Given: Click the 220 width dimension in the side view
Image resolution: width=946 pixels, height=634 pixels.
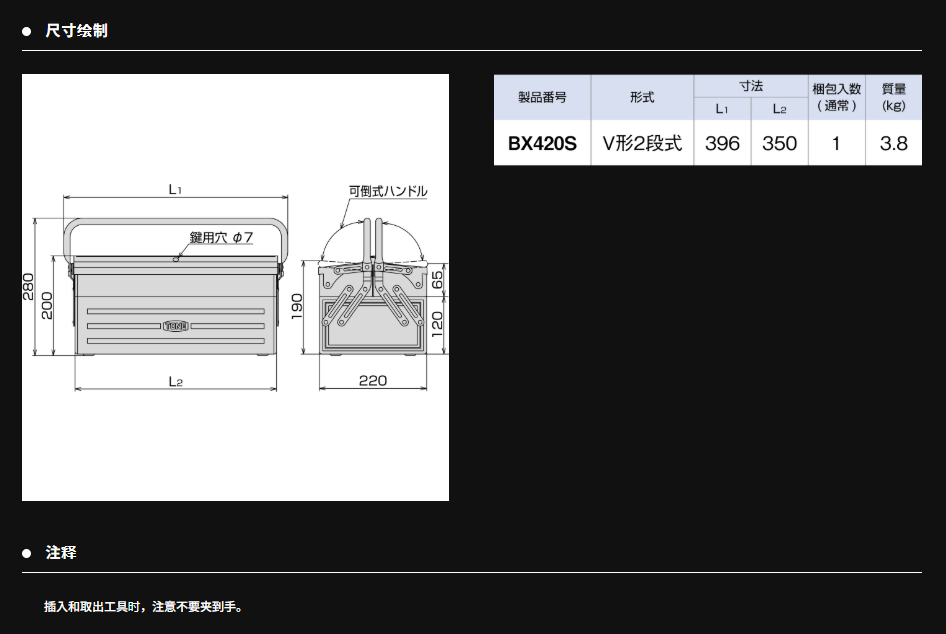Looking at the screenshot, I should [x=372, y=381].
